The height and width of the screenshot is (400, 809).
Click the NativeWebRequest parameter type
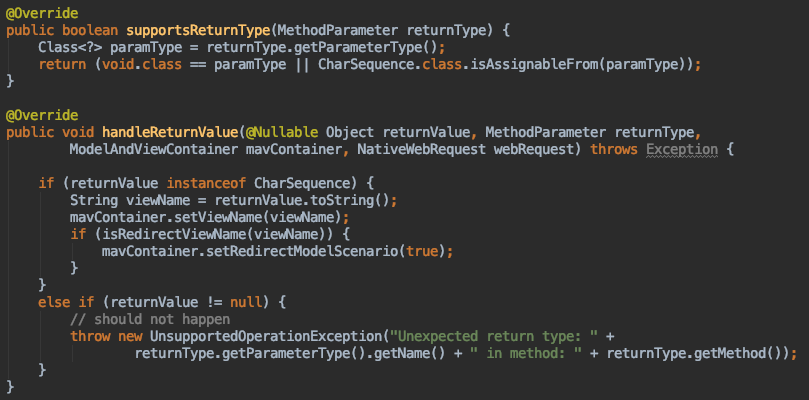click(x=423, y=150)
